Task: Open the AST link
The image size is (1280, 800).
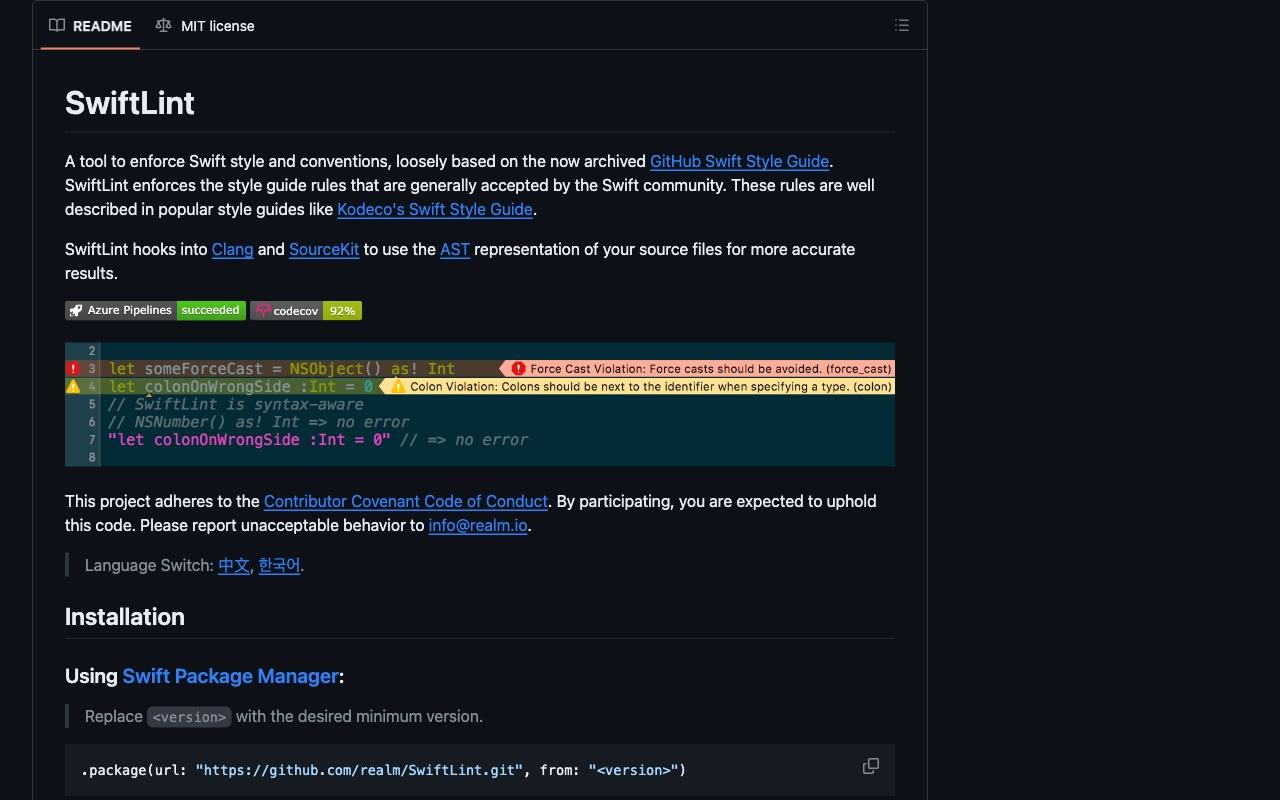Action: 455,249
